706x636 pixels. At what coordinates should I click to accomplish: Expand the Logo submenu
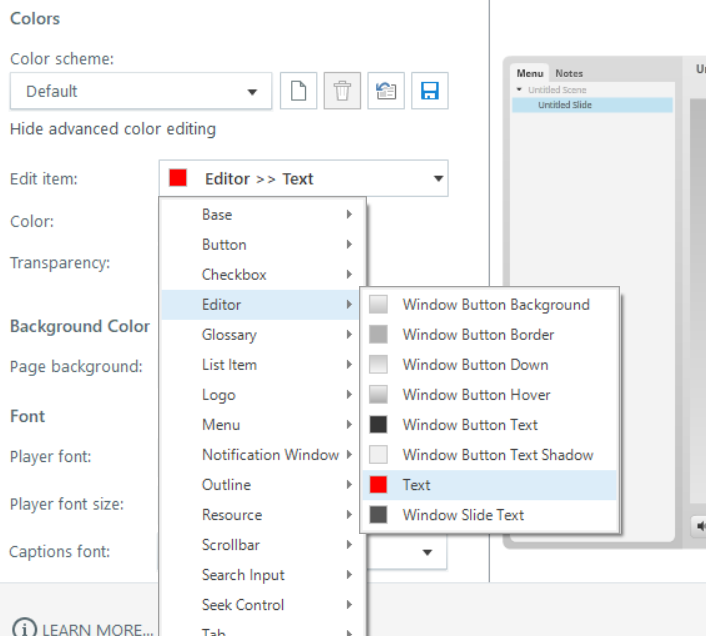pyautogui.click(x=260, y=395)
